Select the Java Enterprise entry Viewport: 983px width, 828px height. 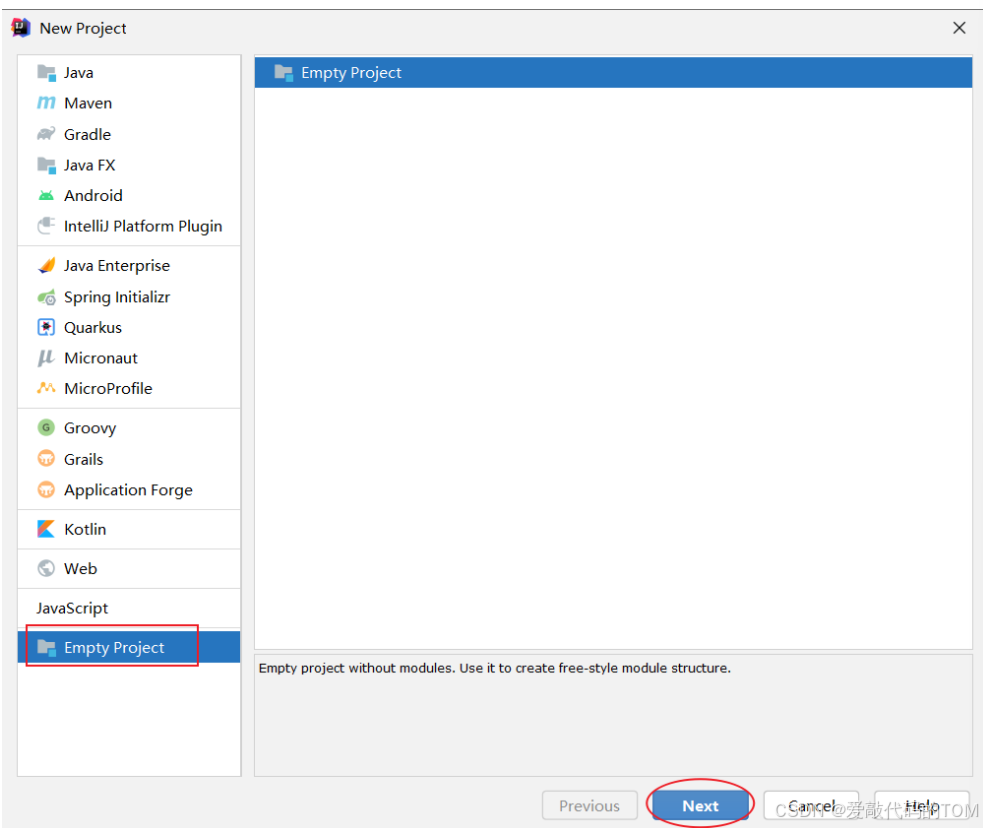pyautogui.click(x=117, y=266)
